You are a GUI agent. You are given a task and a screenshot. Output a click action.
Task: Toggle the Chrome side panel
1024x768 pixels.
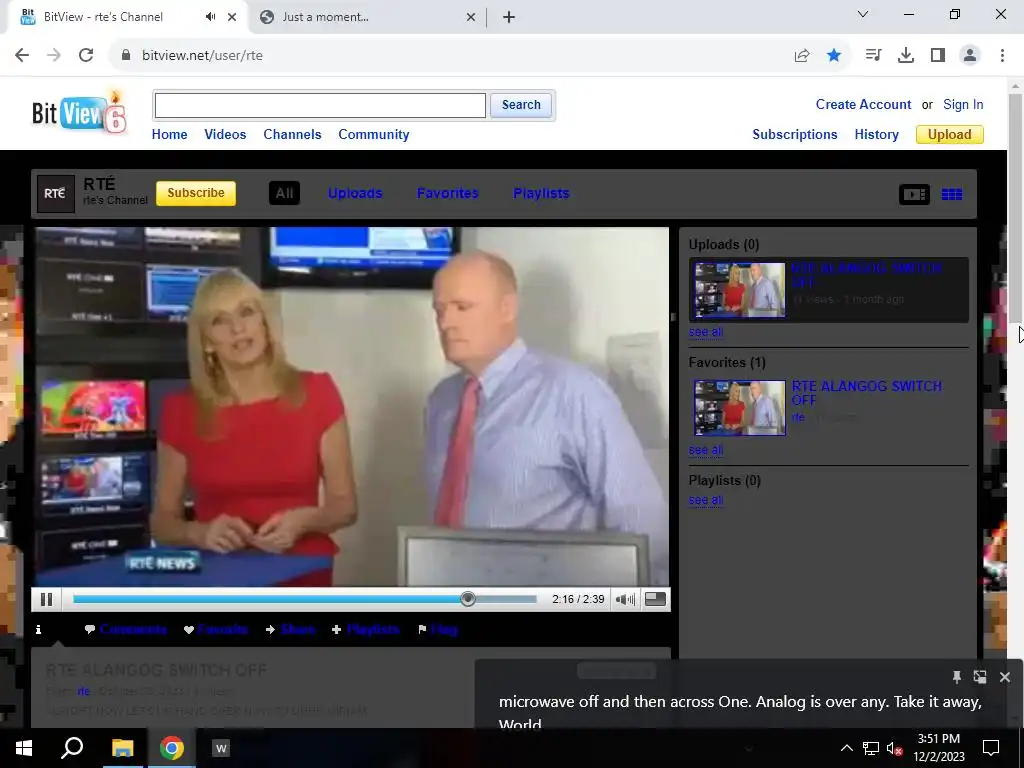click(938, 56)
